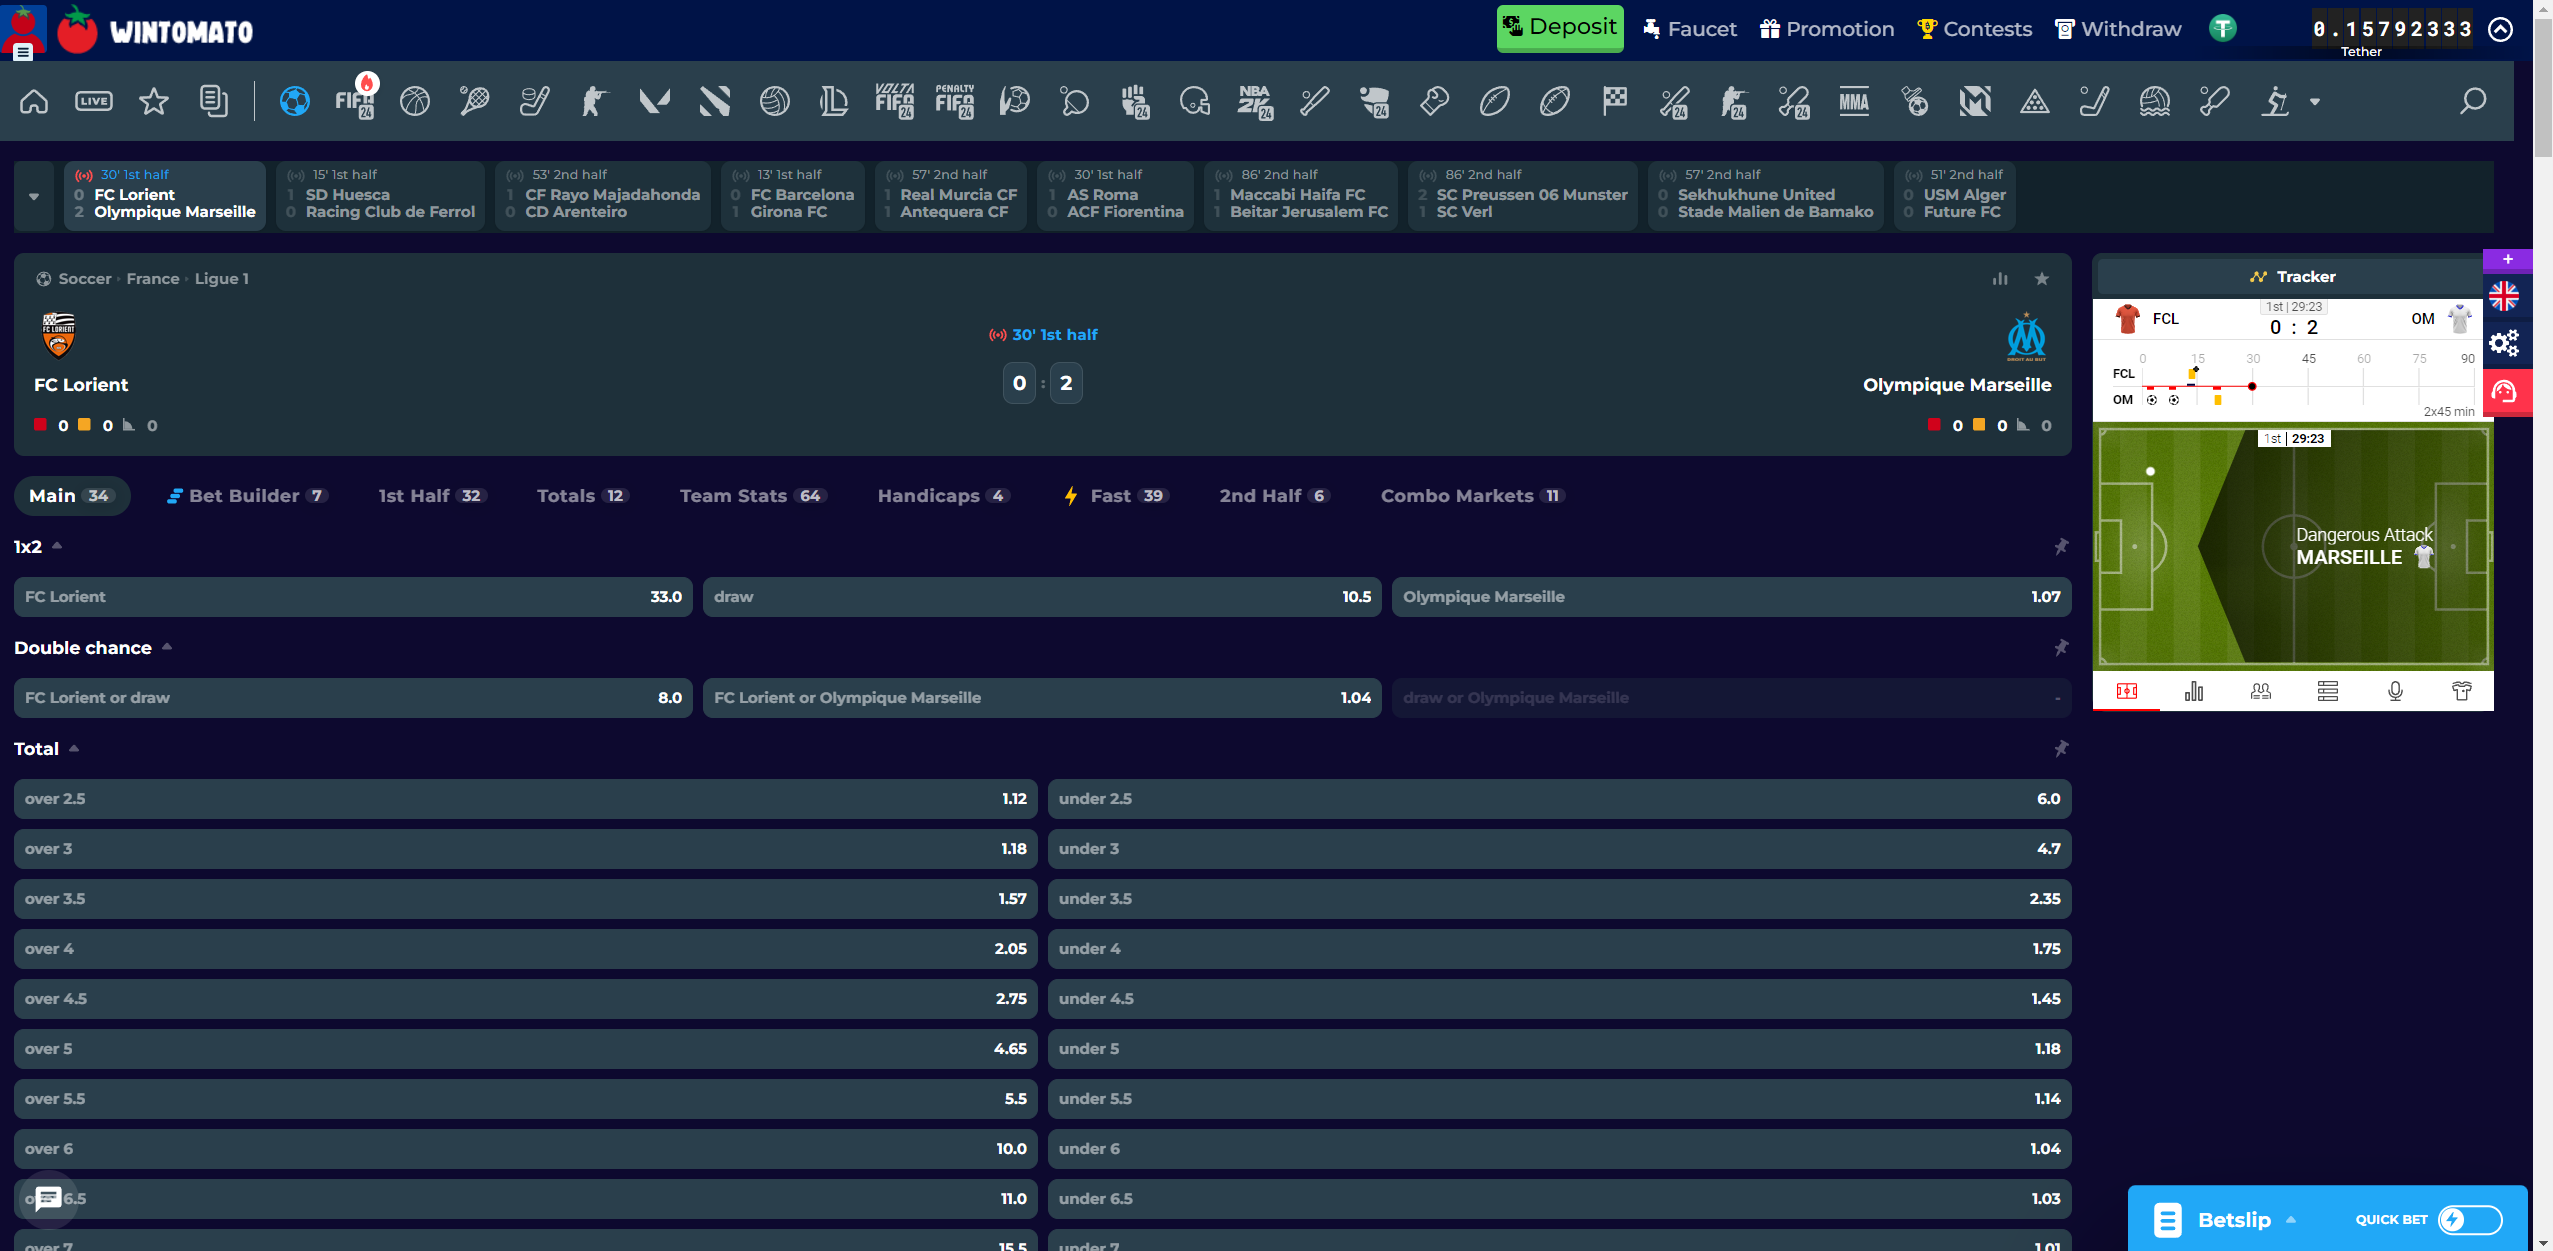
Task: Open the Home icon in sports bar
Action: [x=34, y=101]
